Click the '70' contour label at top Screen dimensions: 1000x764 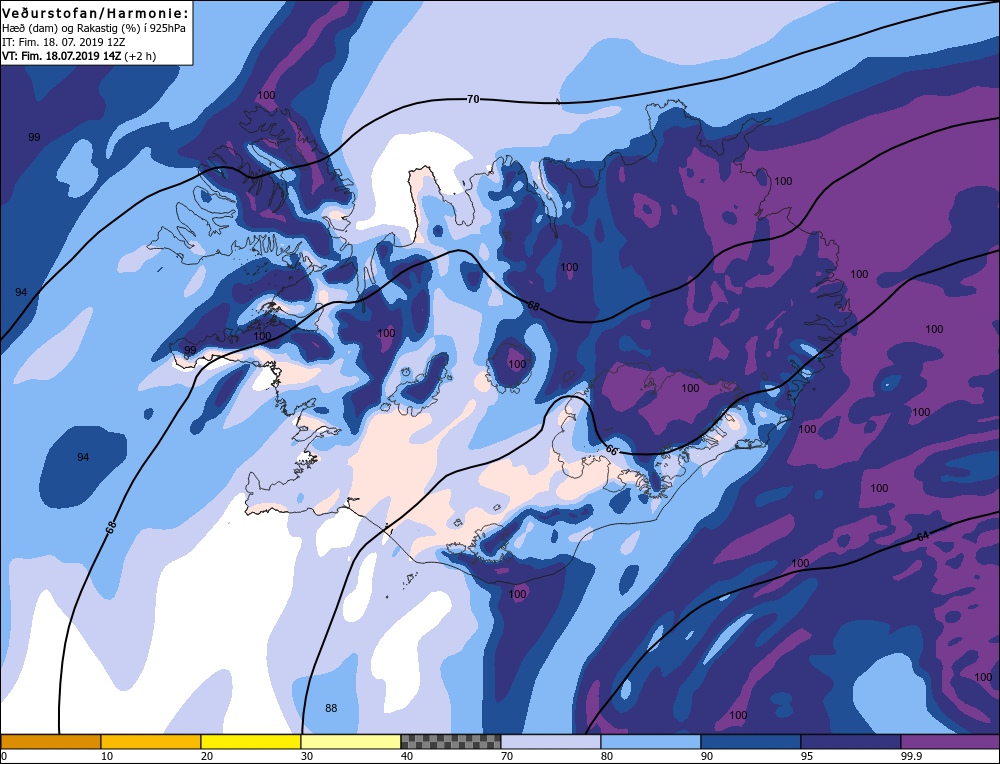473,99
